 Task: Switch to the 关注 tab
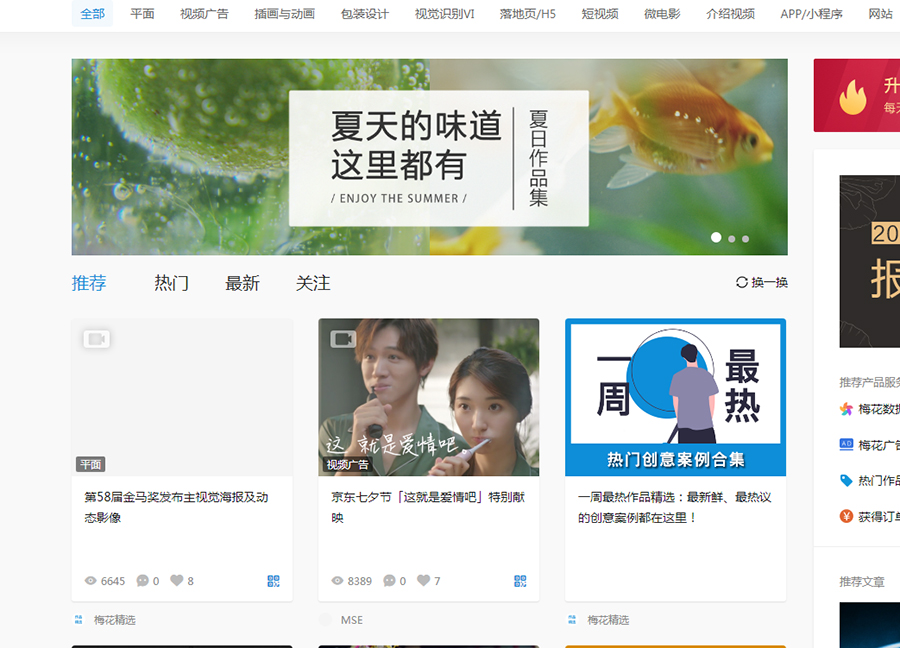coord(313,283)
